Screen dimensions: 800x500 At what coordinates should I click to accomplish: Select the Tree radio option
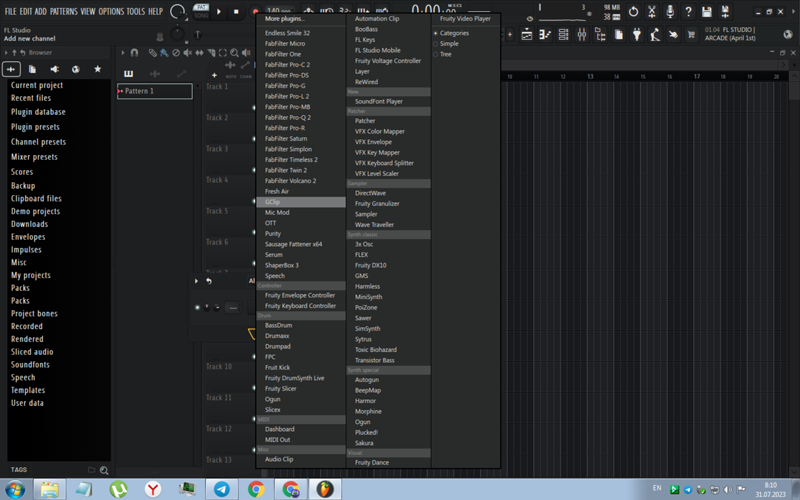[x=443, y=54]
